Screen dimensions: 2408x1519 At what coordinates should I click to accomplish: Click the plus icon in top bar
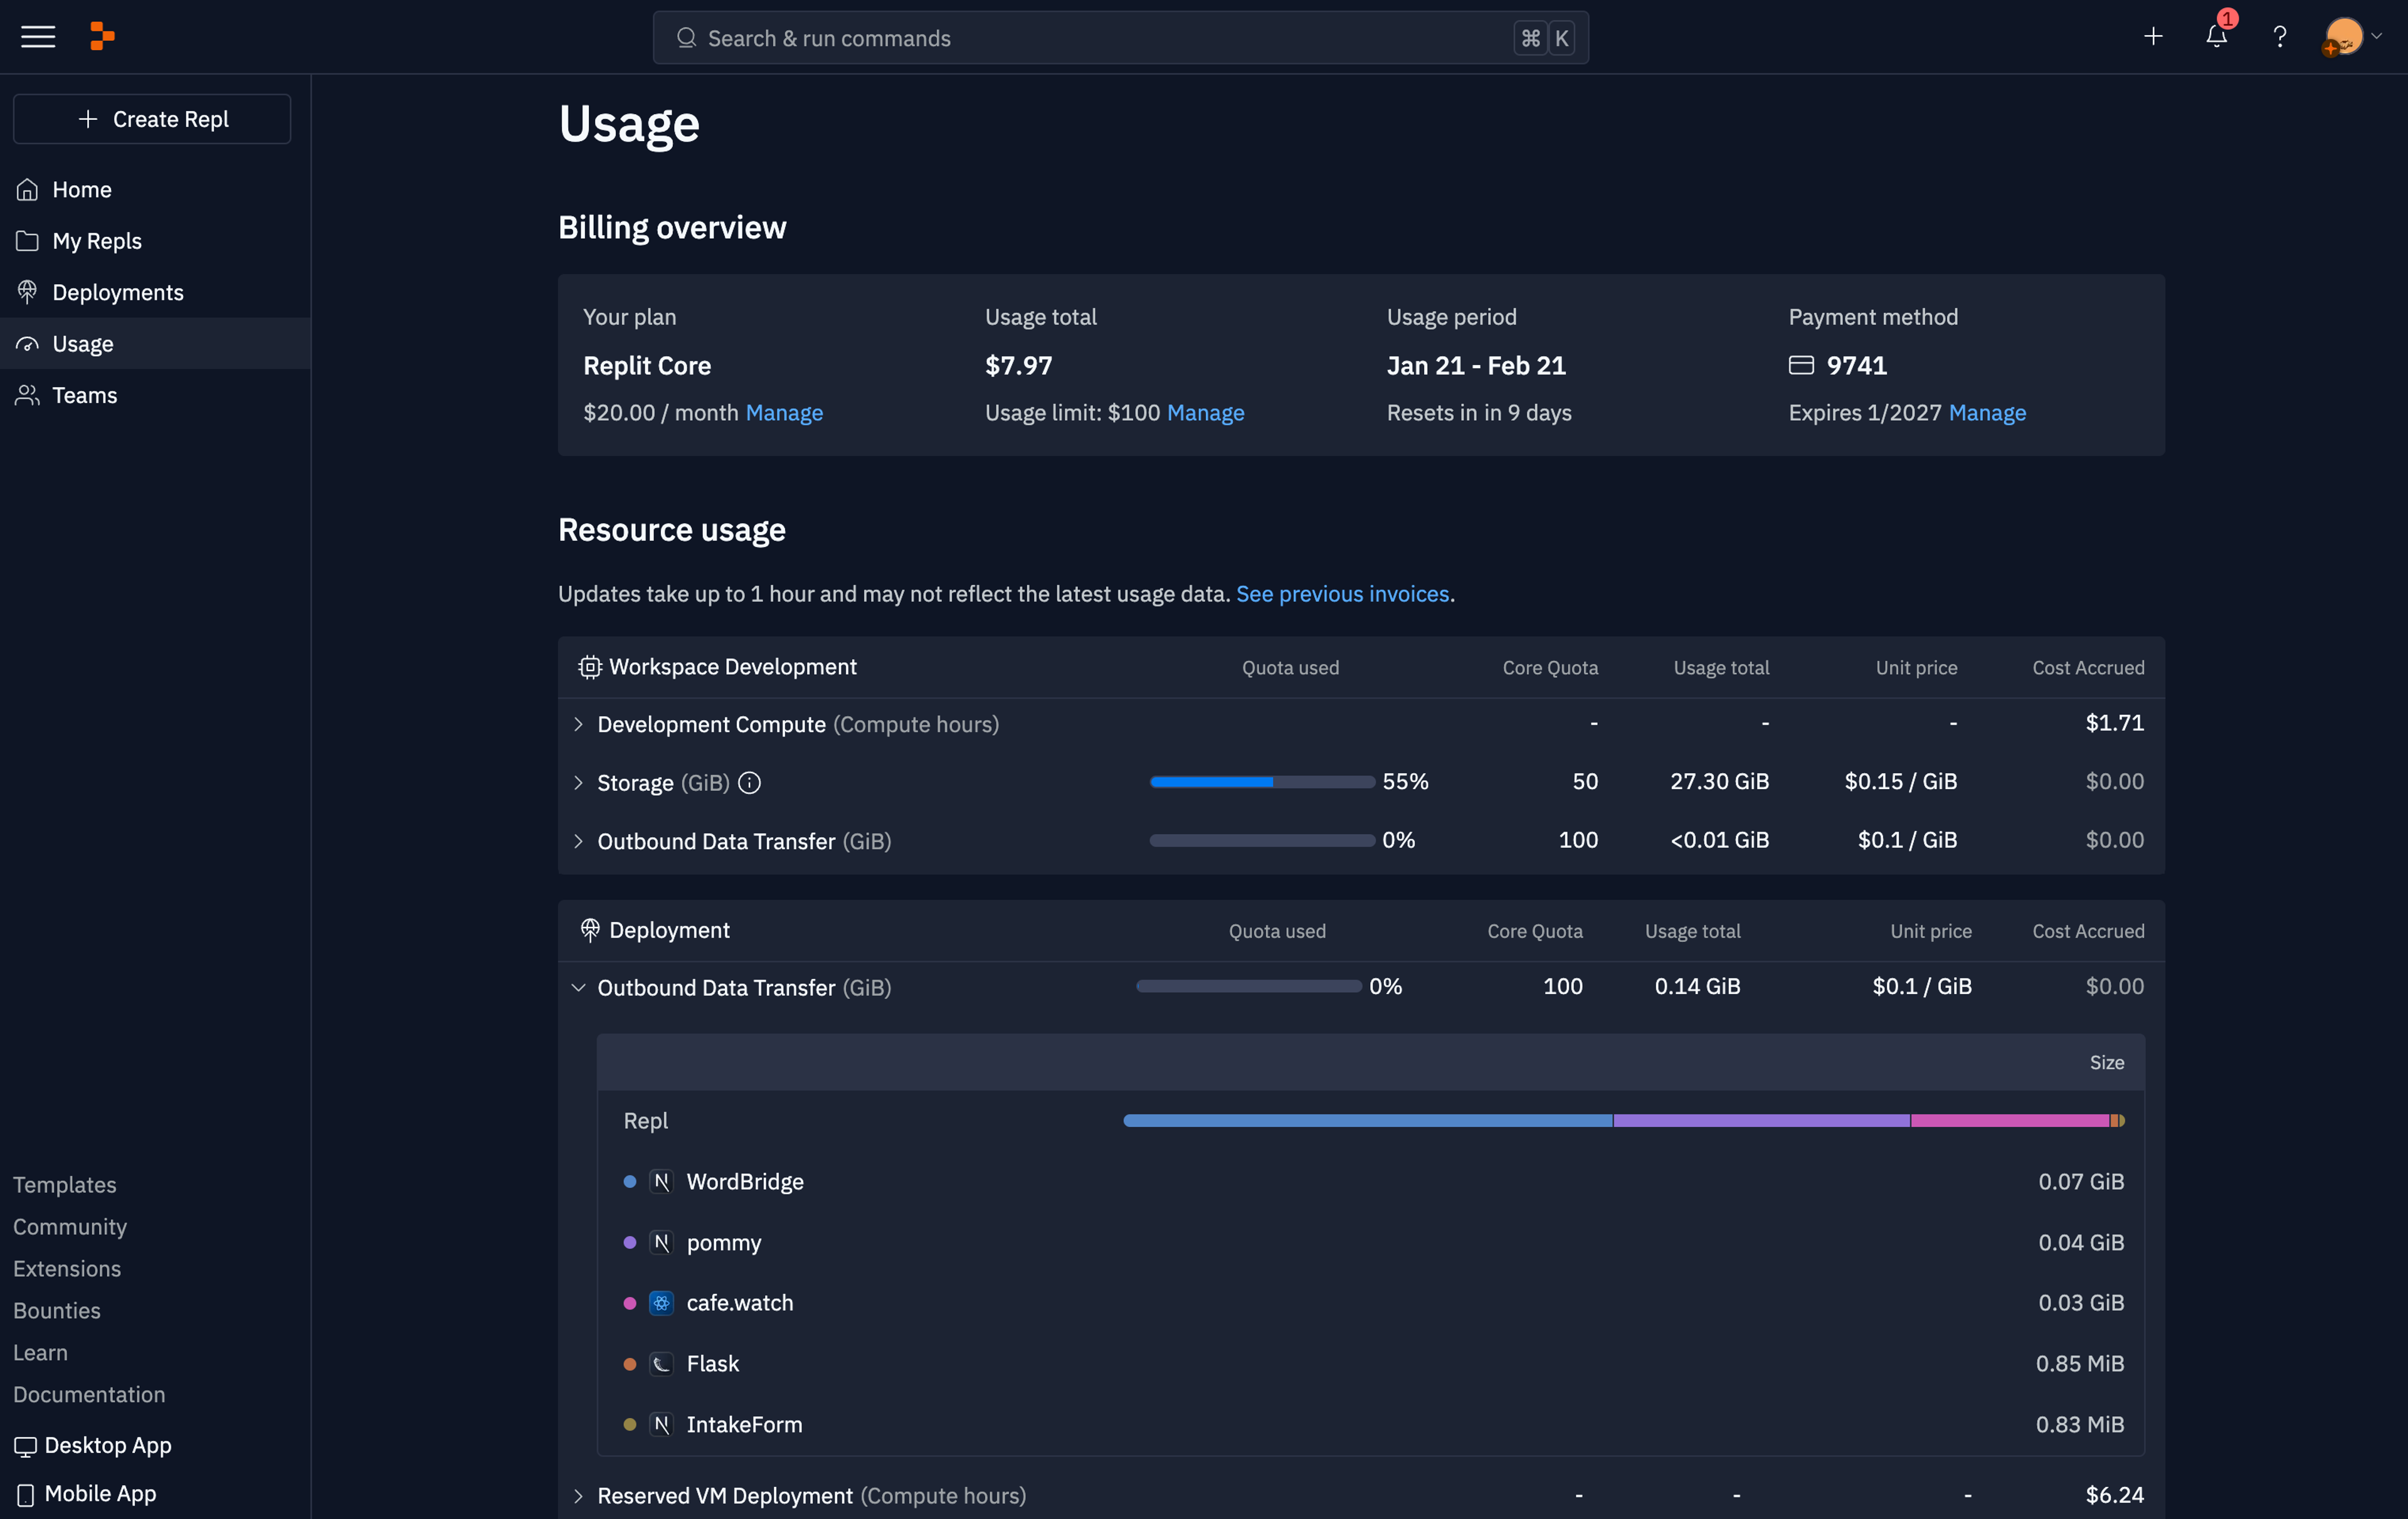pyautogui.click(x=2153, y=37)
